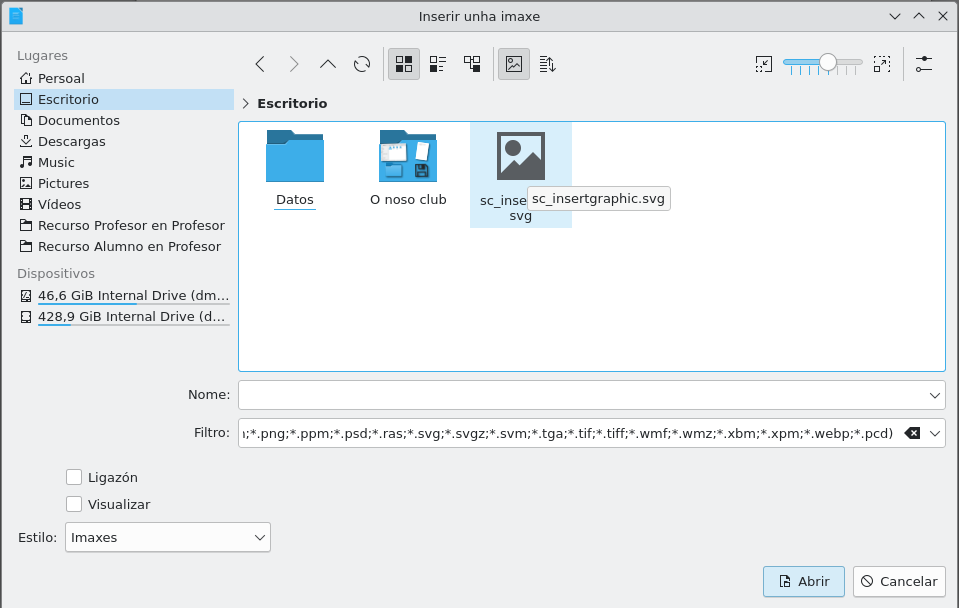
Task: Click the document icon in the title bar
Action: 16,16
